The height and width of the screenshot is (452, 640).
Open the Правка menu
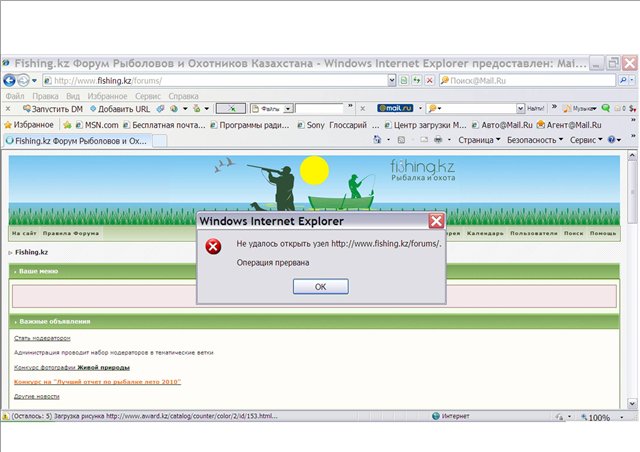click(x=45, y=96)
